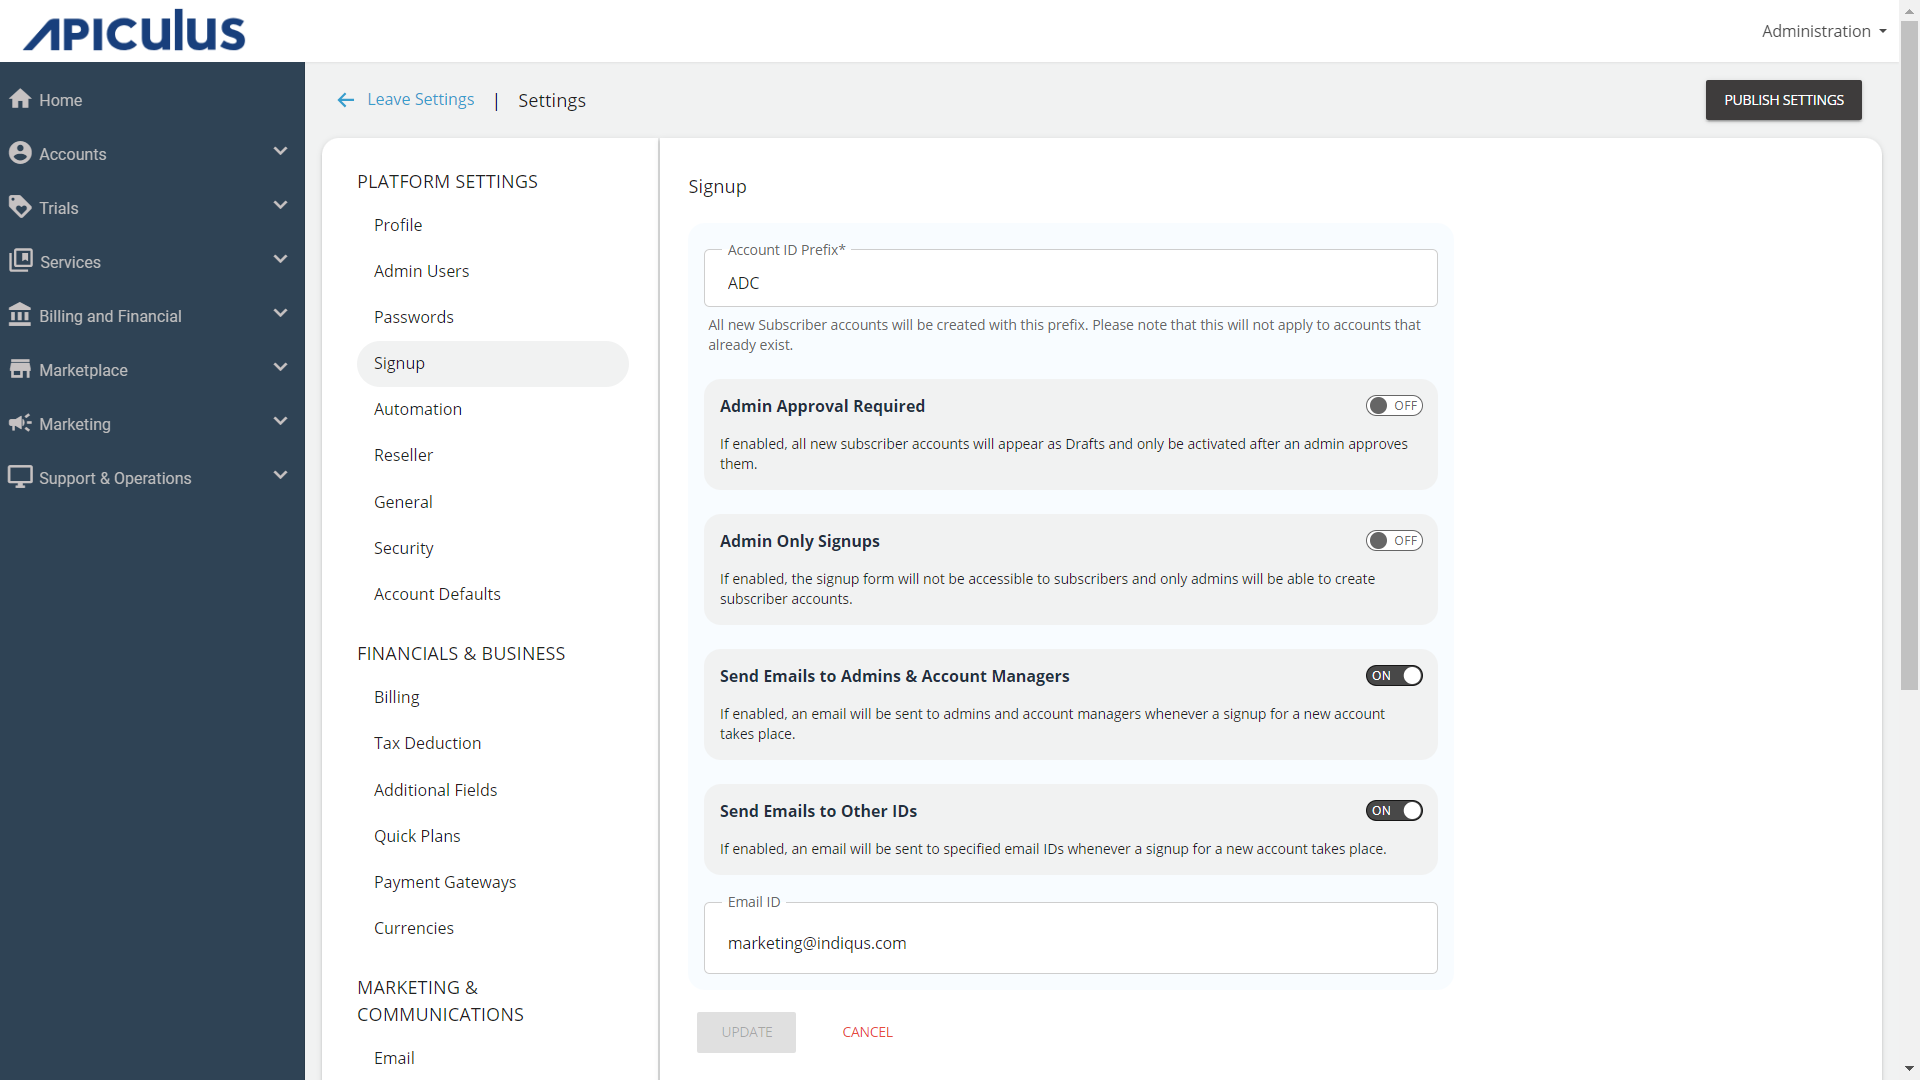Open the Trials section via its tag icon
The height and width of the screenshot is (1080, 1920).
pyautogui.click(x=20, y=207)
